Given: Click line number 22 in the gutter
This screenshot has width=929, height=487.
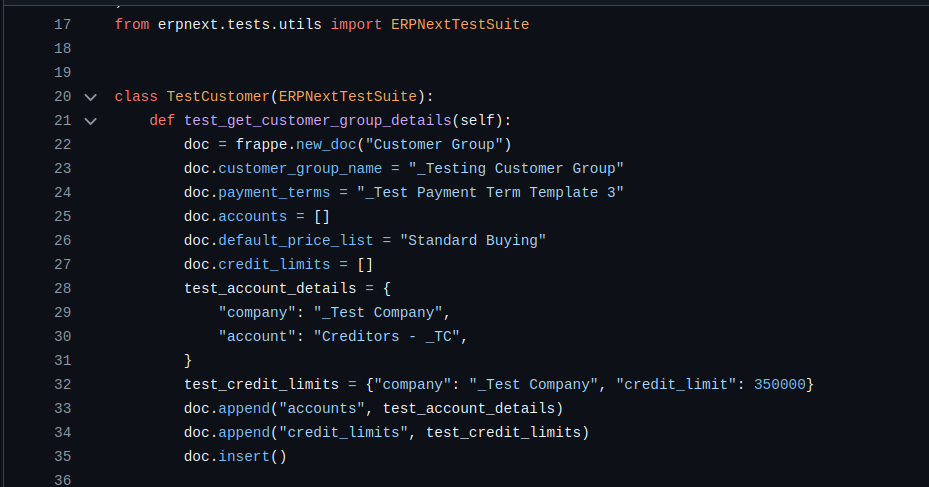Looking at the screenshot, I should [x=62, y=144].
